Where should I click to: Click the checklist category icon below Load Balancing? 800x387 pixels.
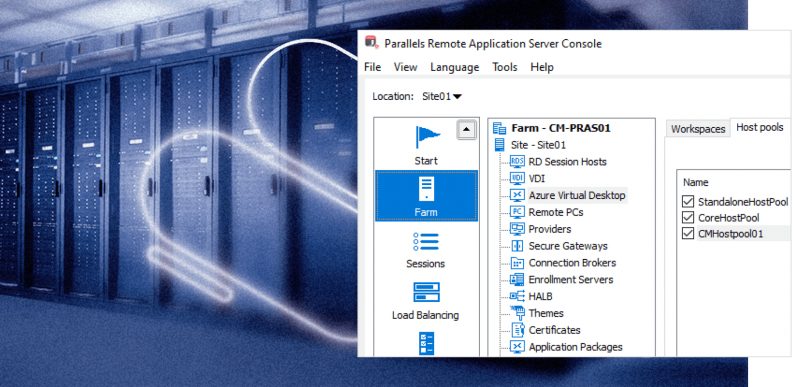(x=426, y=344)
